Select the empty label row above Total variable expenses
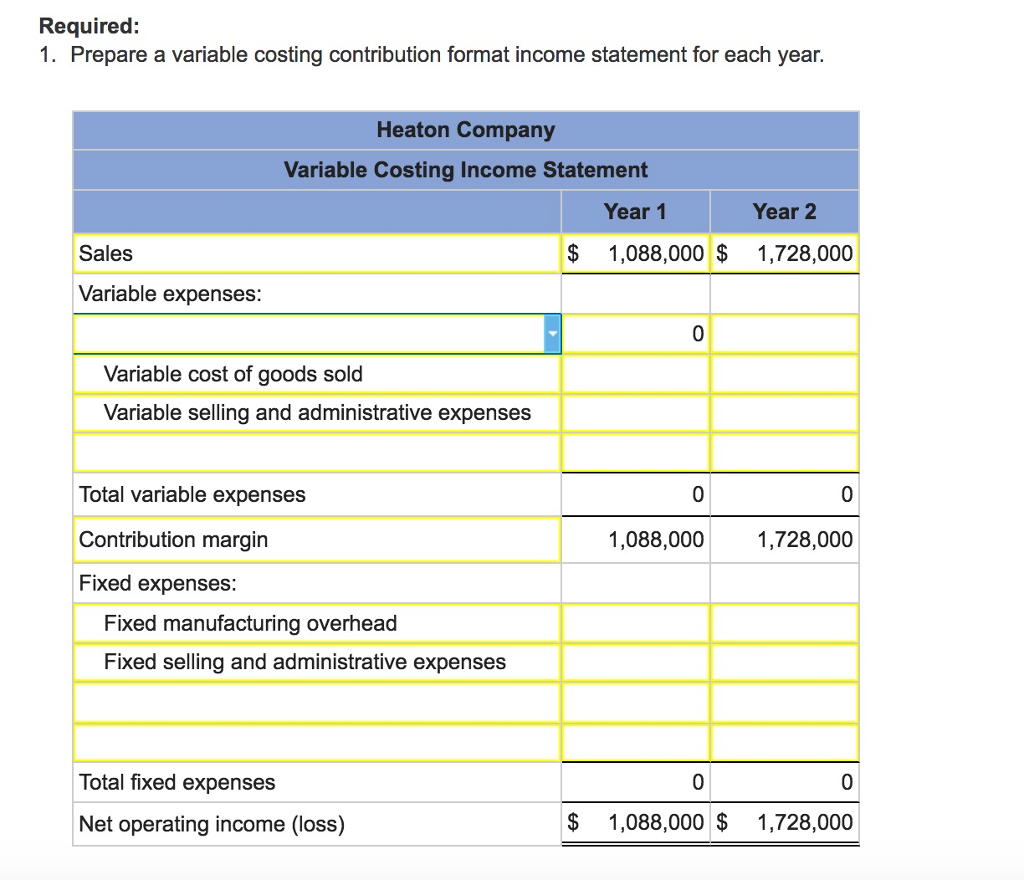Viewport: 1024px width, 880px height. click(317, 452)
